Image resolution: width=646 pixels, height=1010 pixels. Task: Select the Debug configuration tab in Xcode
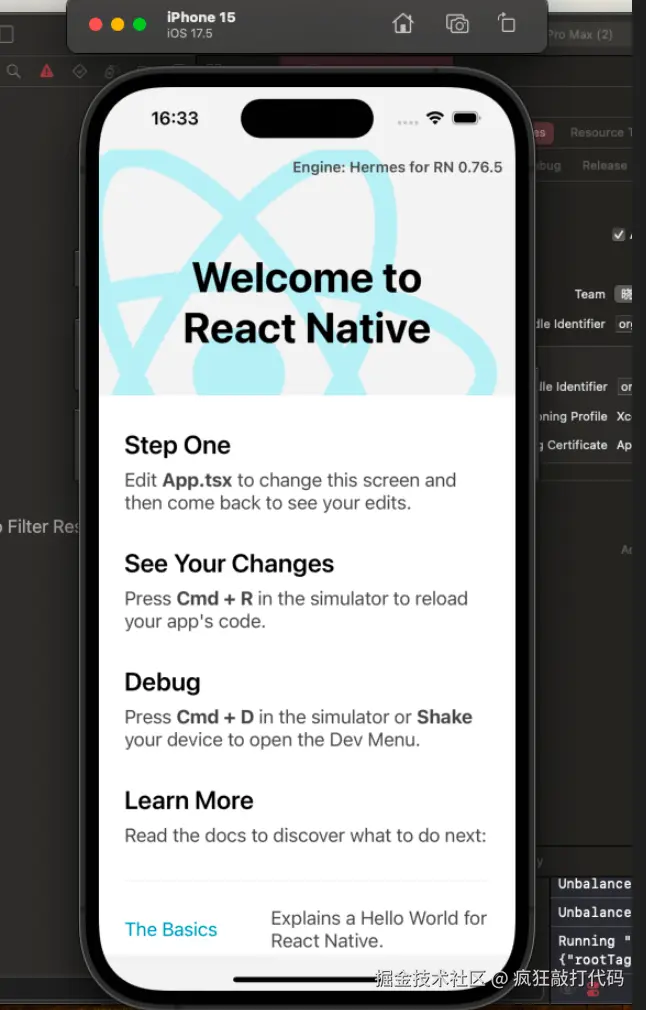tap(548, 166)
